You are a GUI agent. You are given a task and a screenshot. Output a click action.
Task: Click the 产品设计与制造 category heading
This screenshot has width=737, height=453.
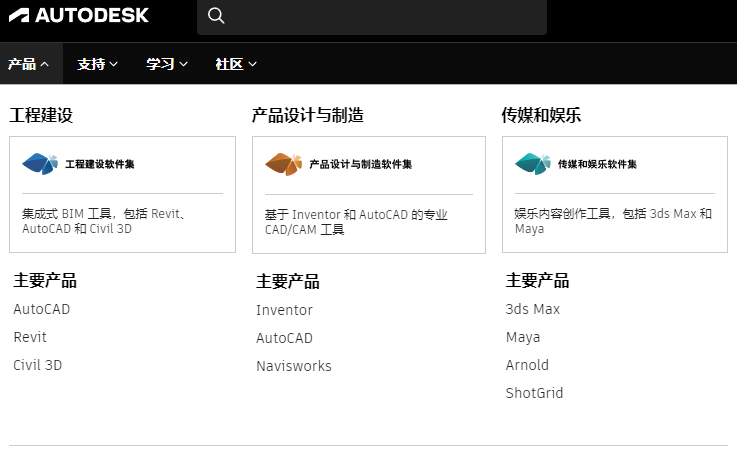click(x=308, y=115)
